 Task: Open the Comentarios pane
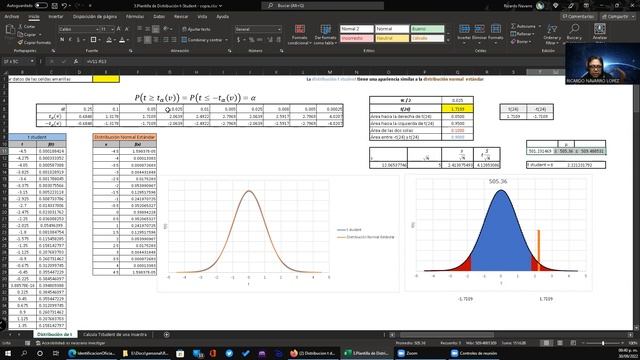[x=578, y=17]
